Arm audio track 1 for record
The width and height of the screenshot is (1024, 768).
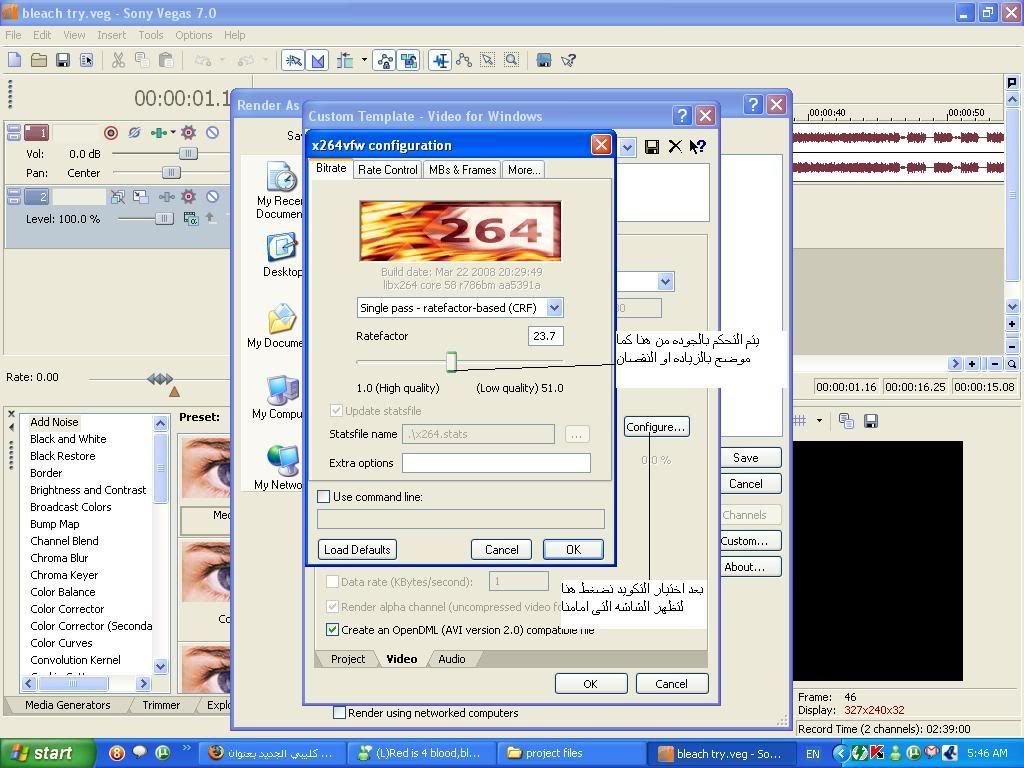[111, 132]
